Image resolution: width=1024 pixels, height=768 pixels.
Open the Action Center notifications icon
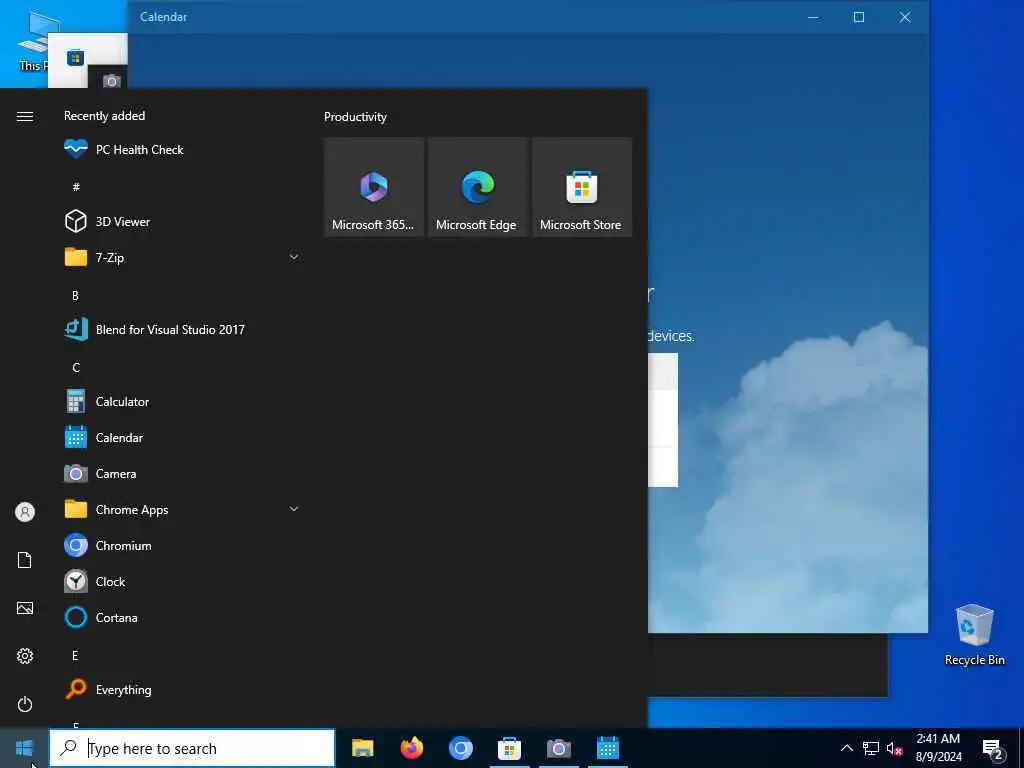click(x=993, y=749)
